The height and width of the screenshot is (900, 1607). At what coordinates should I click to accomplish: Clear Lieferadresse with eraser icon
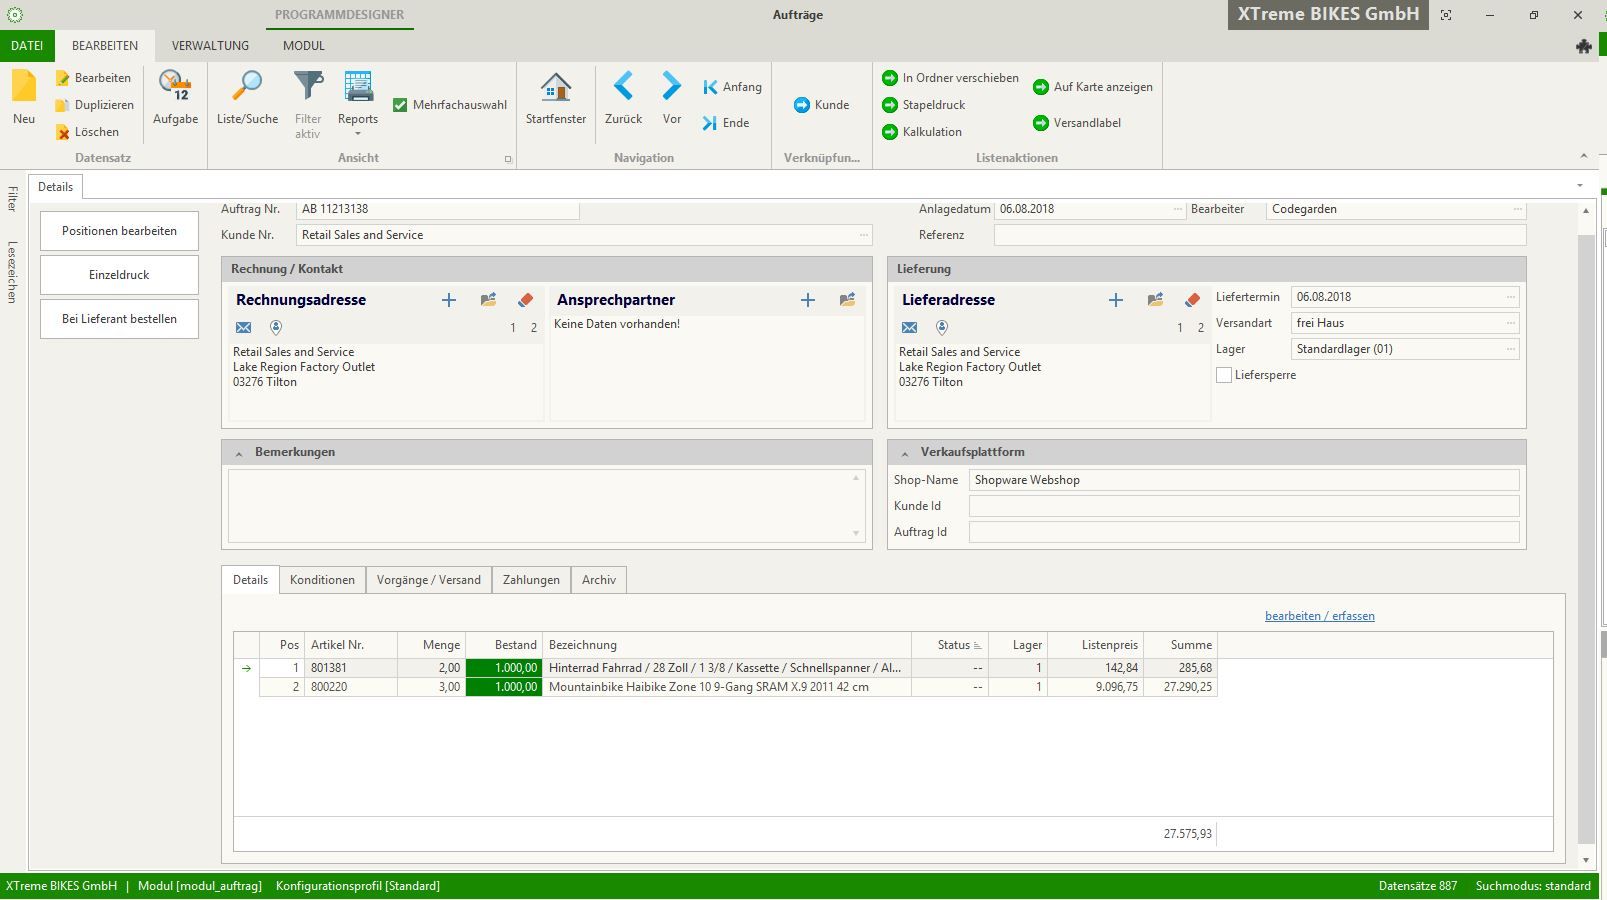click(1192, 300)
